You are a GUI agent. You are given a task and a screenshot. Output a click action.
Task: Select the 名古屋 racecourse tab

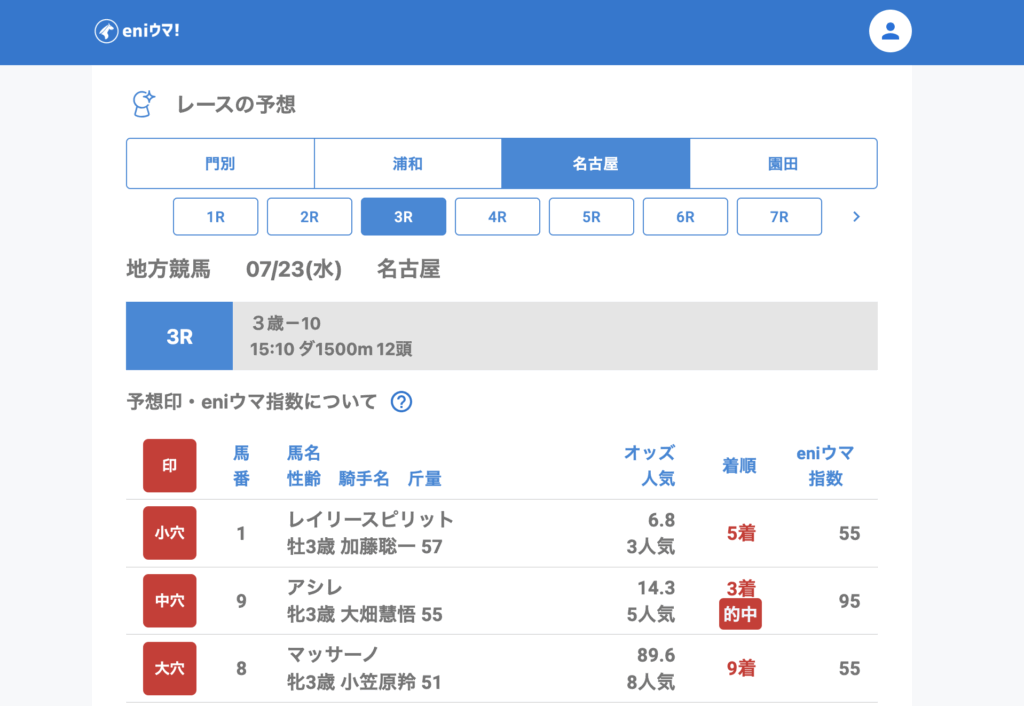(x=595, y=164)
